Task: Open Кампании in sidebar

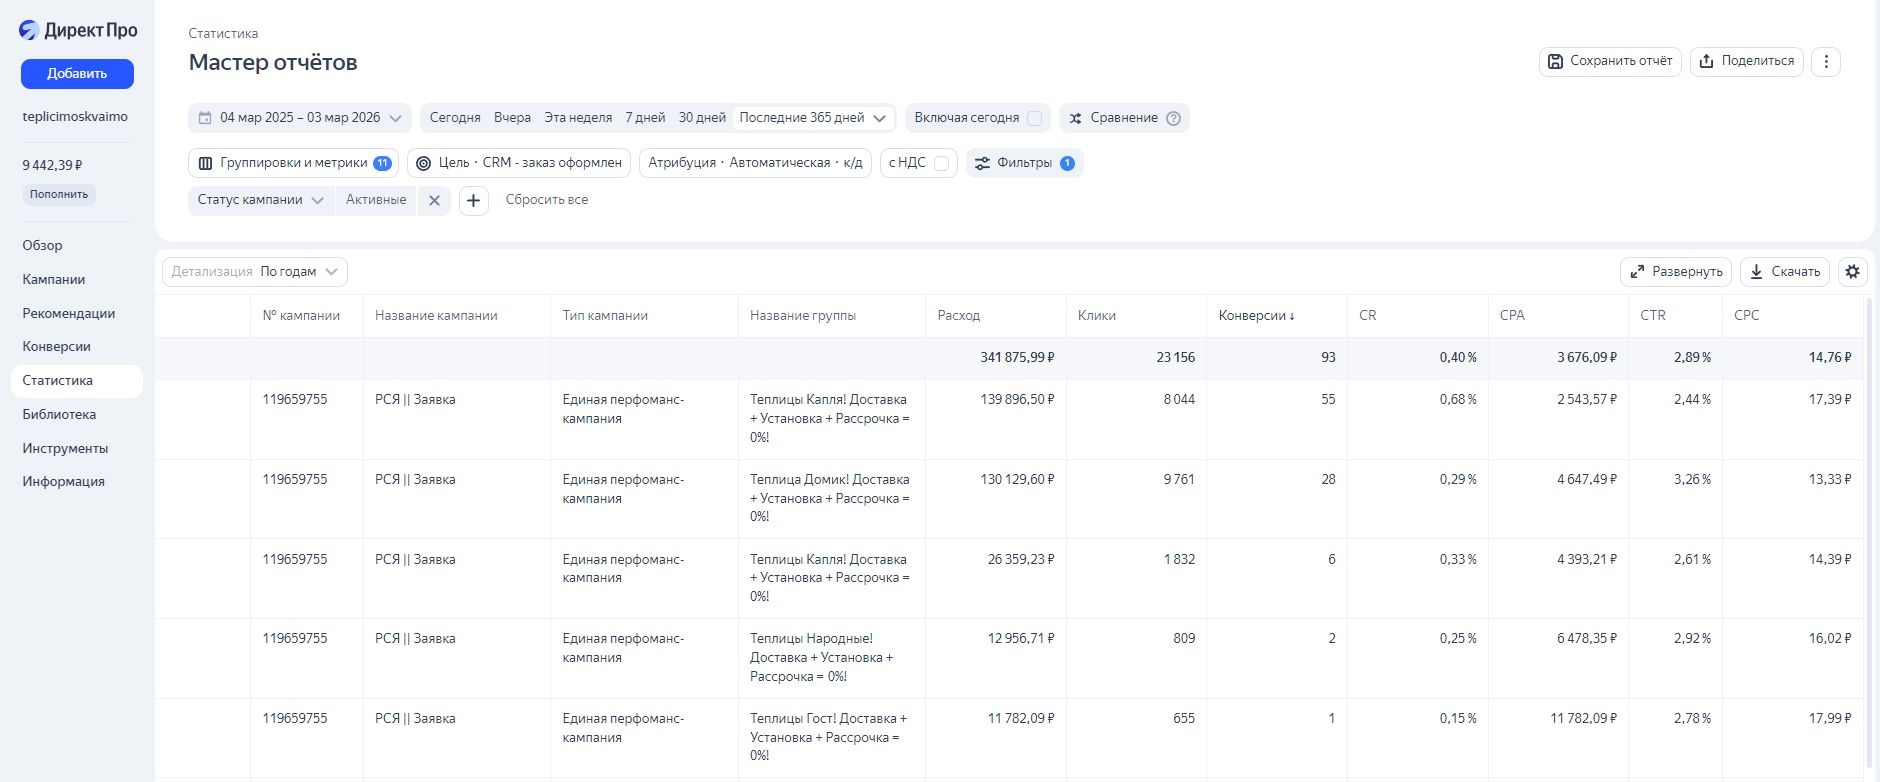Action: [54, 280]
